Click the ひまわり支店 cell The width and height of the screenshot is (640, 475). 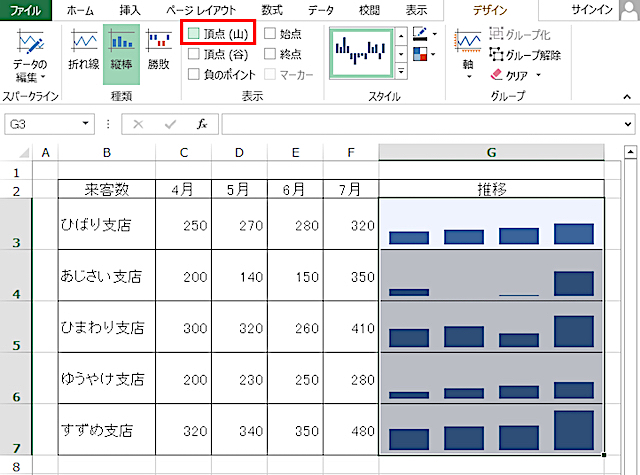pyautogui.click(x=107, y=327)
